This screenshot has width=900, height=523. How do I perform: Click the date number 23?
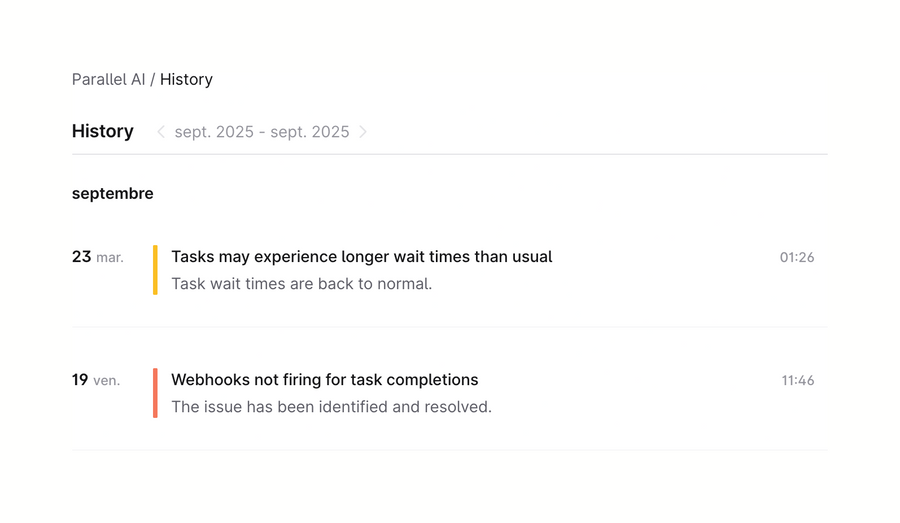point(81,257)
